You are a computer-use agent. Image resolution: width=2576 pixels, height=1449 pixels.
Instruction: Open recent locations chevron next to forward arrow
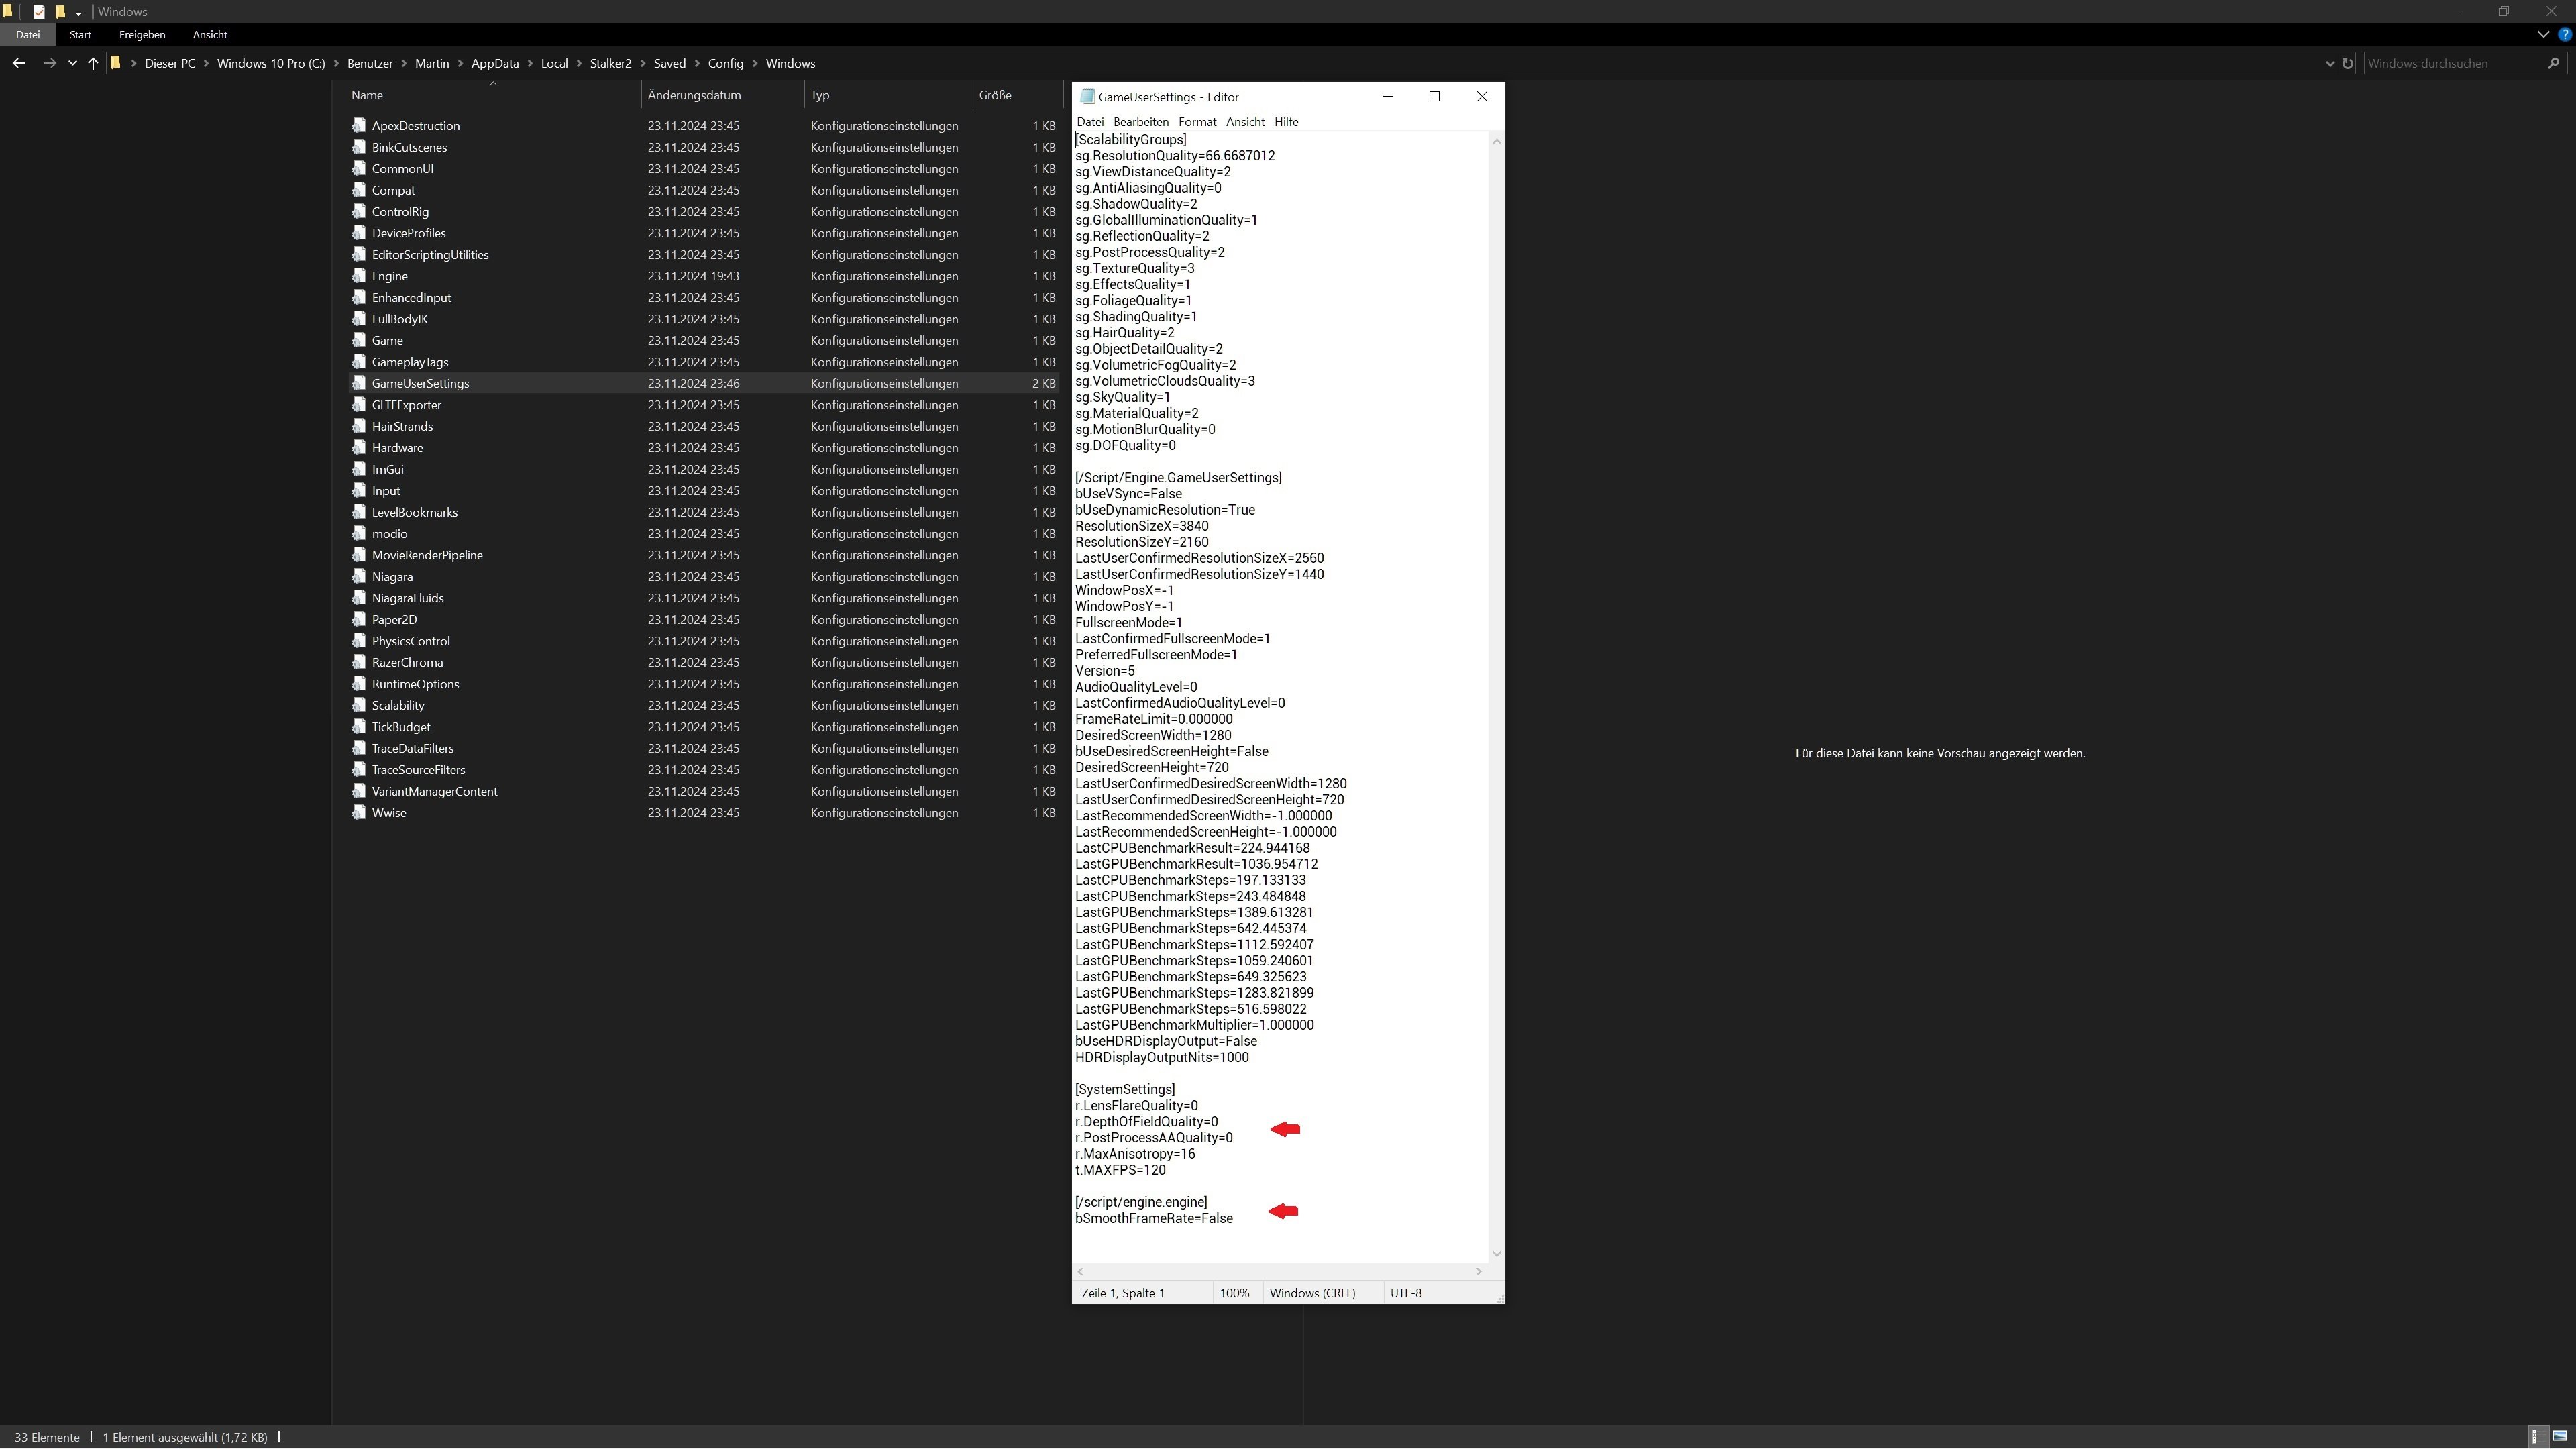pos(72,63)
